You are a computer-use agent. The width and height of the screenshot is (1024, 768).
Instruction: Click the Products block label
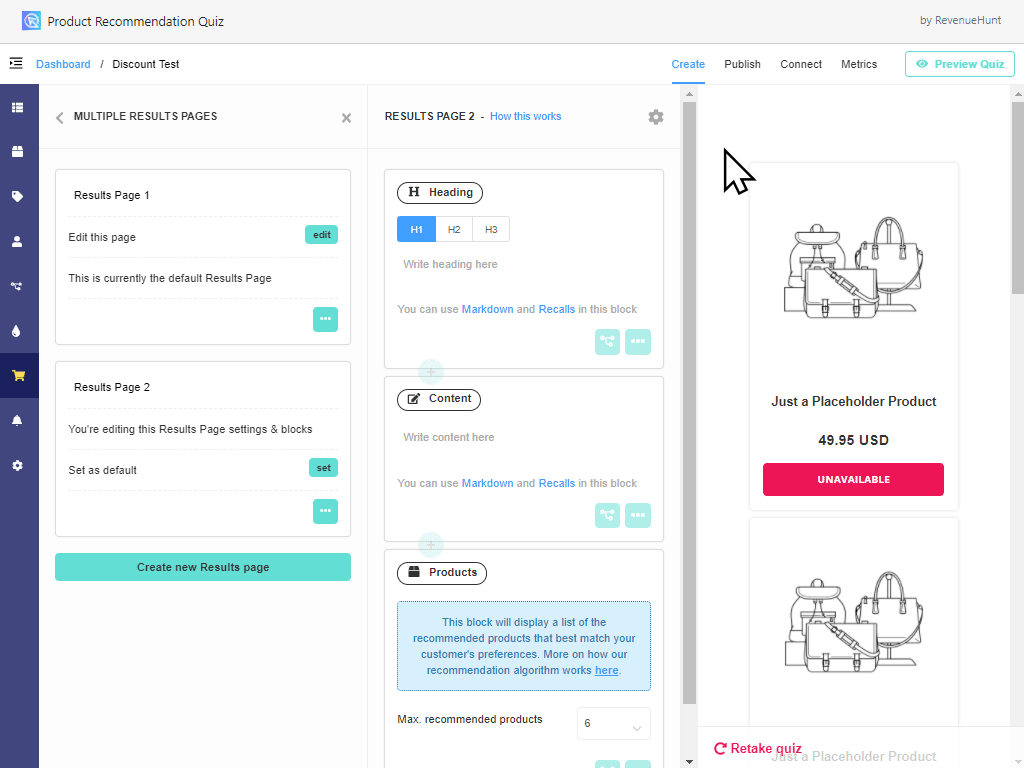tap(441, 573)
